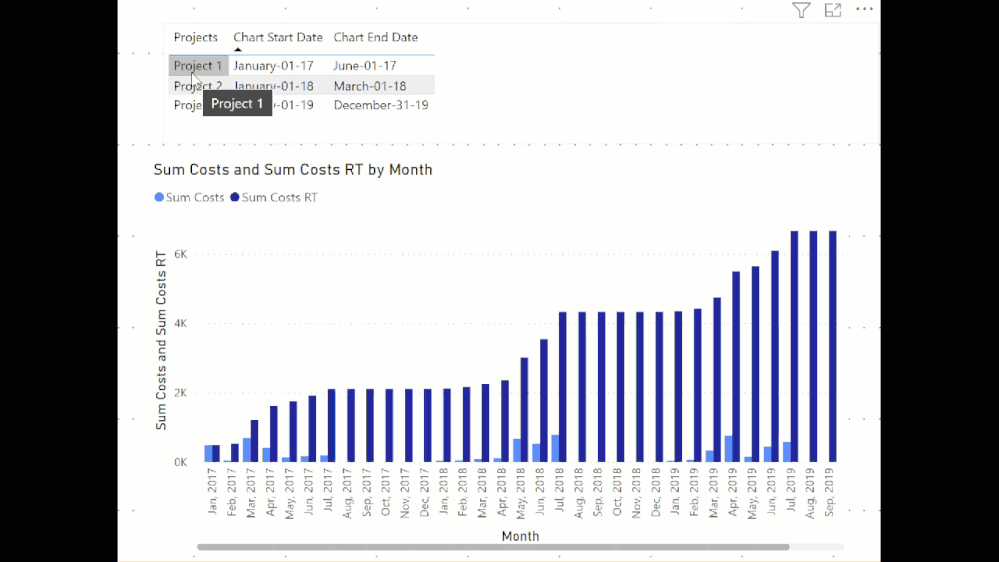The image size is (999, 562).
Task: Select the June-01-17 end date cell
Action: tap(364, 66)
